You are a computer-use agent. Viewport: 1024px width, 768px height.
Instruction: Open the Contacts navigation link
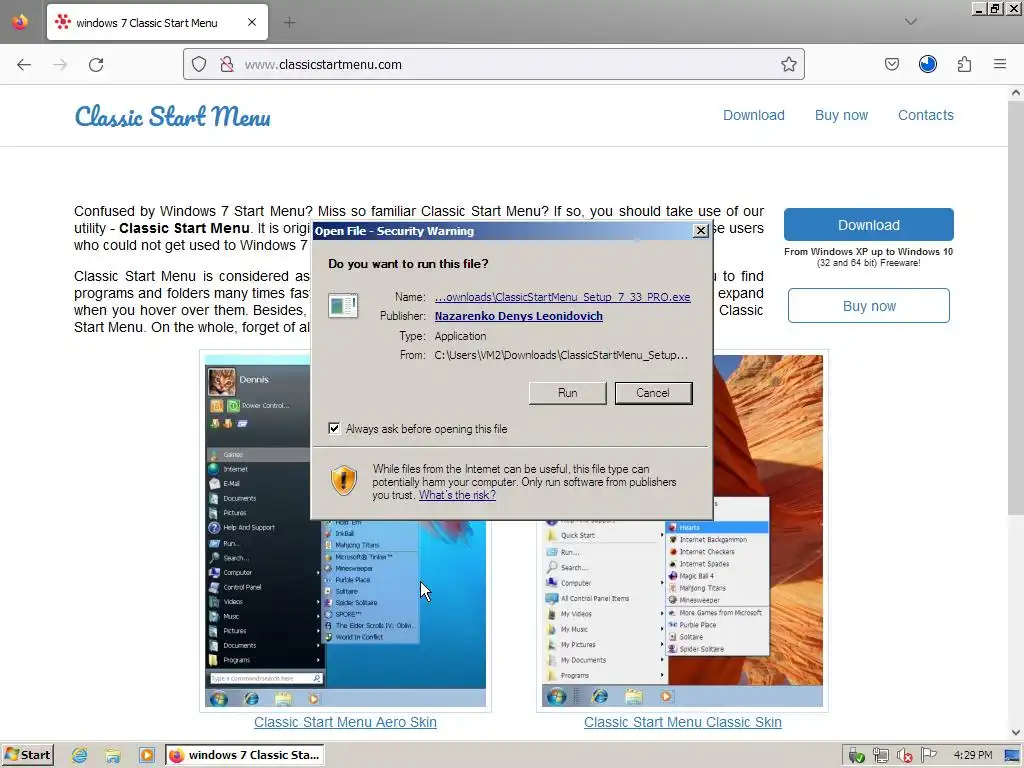click(x=925, y=115)
